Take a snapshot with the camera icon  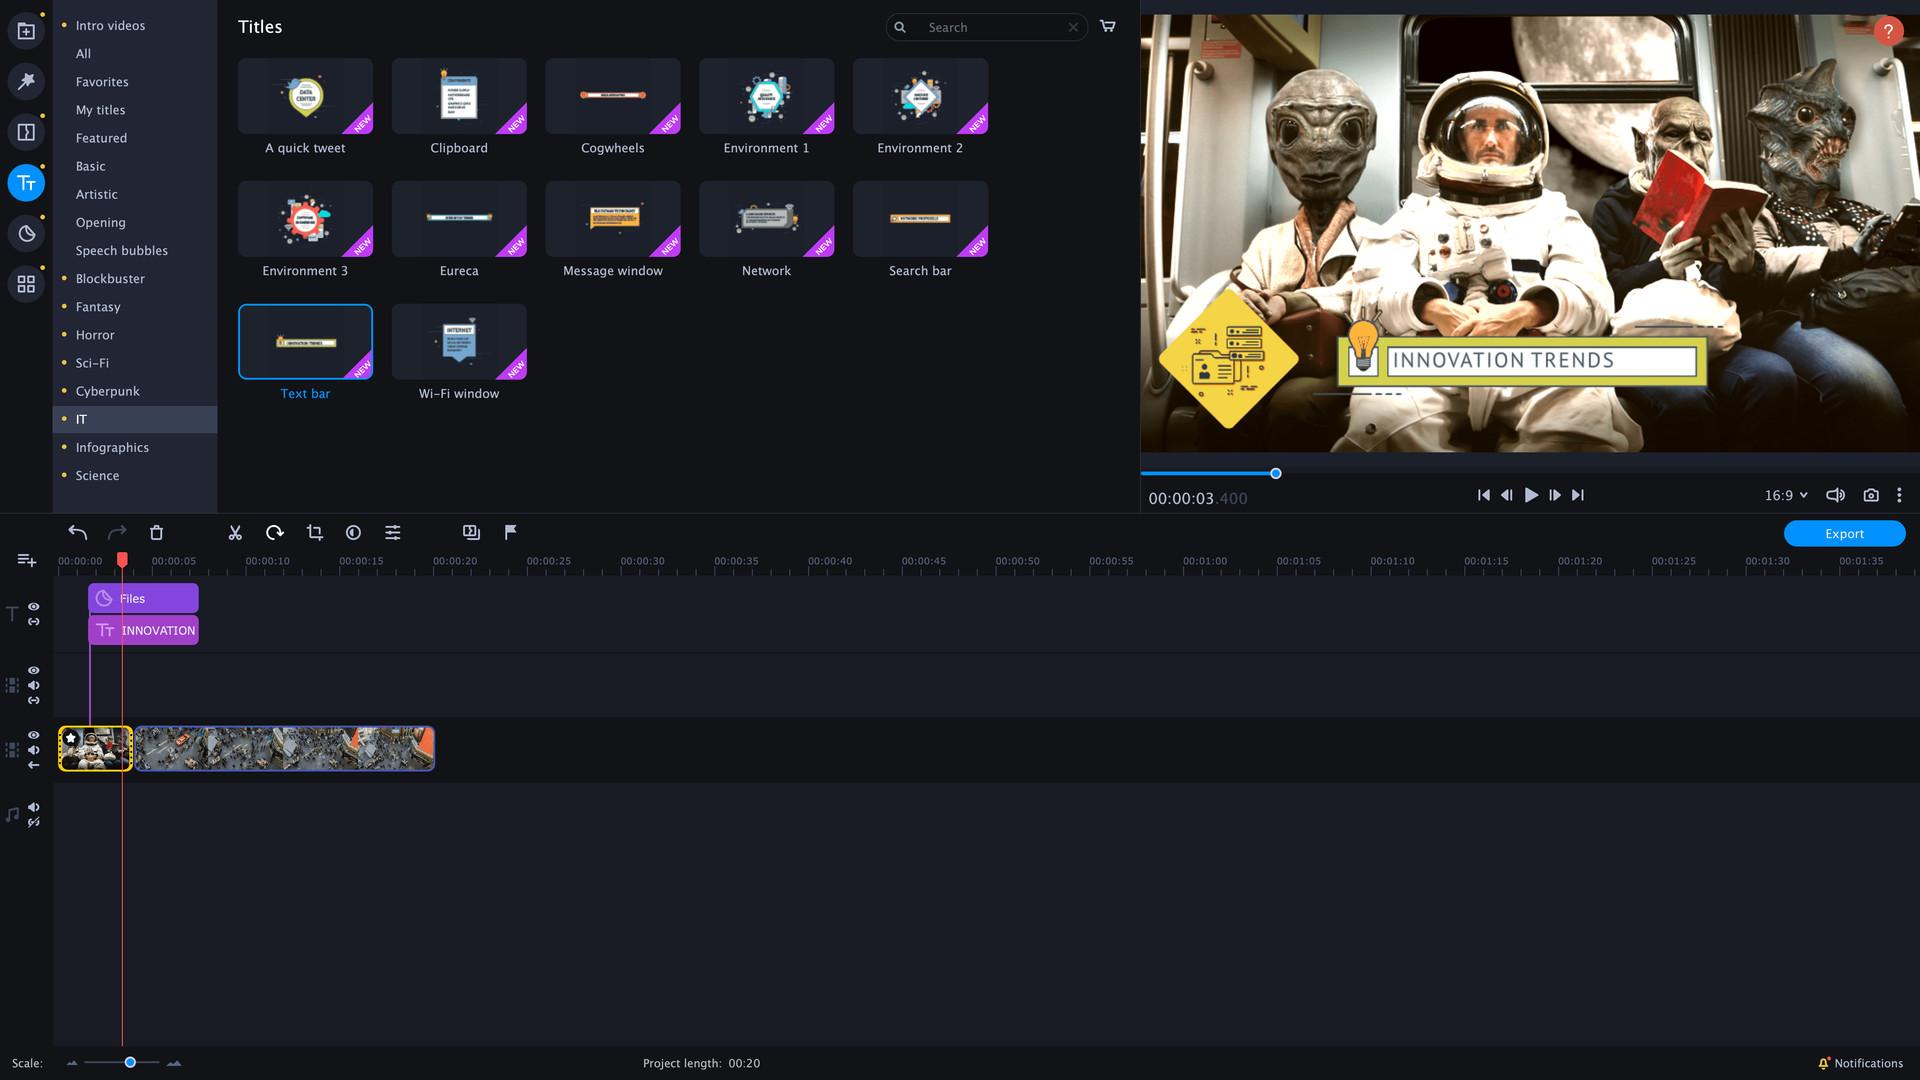(1870, 494)
